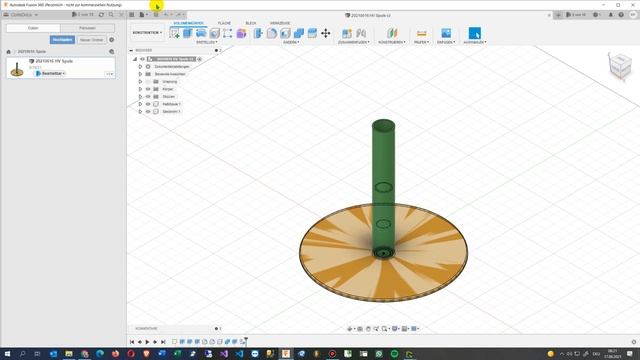
Task: Open the Konstruktion workspace dropdown
Action: coord(147,33)
